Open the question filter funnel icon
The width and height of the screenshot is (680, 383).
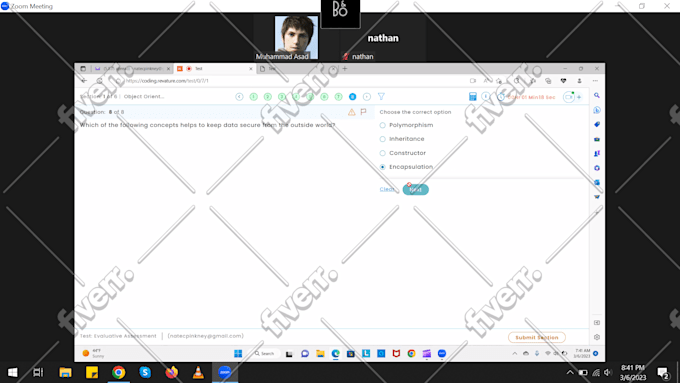tap(381, 97)
